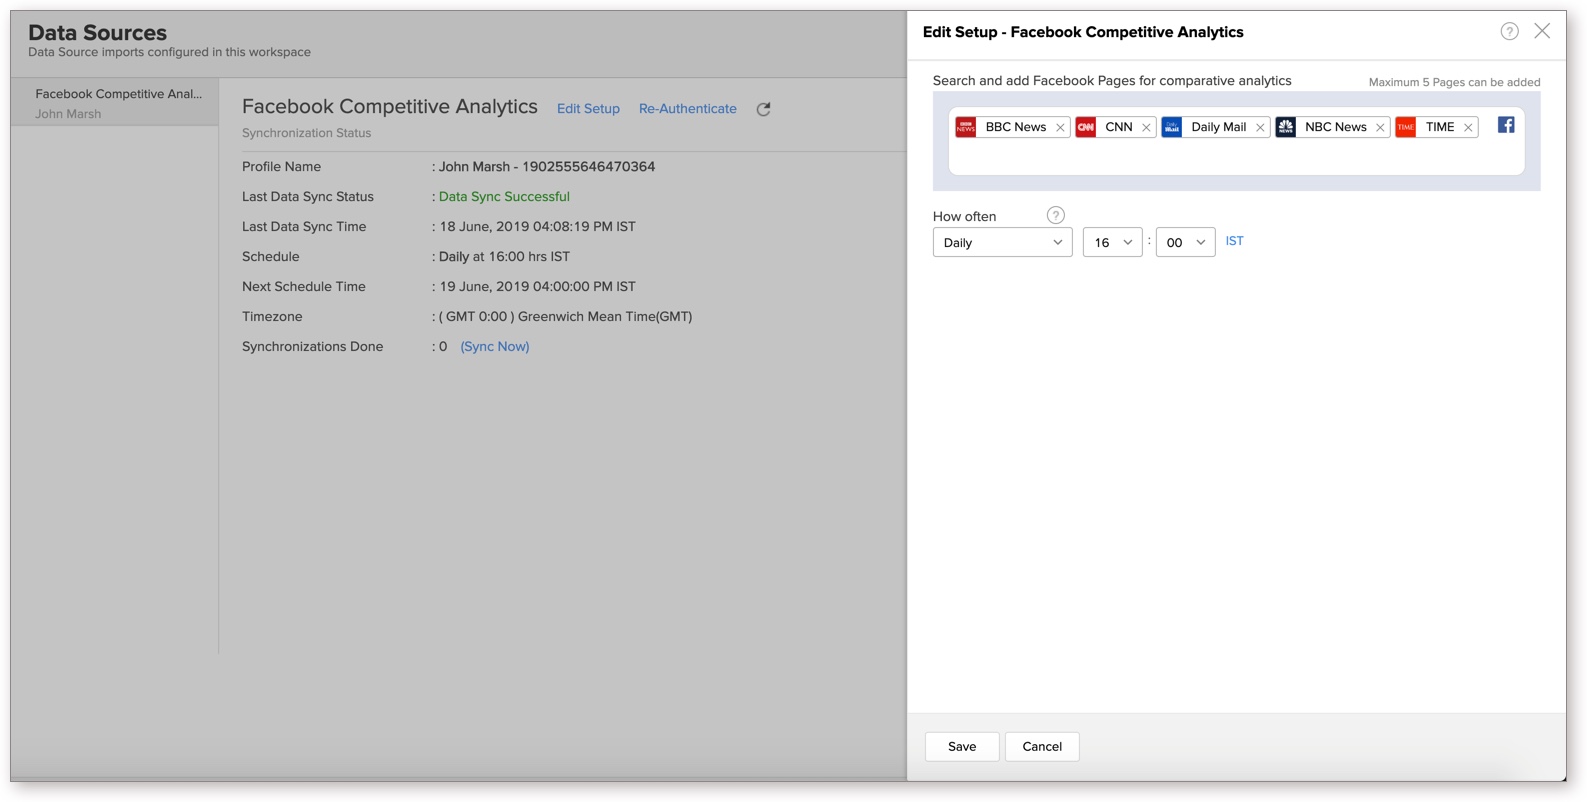
Task: Remove the Daily Mail page tag
Action: [1260, 128]
